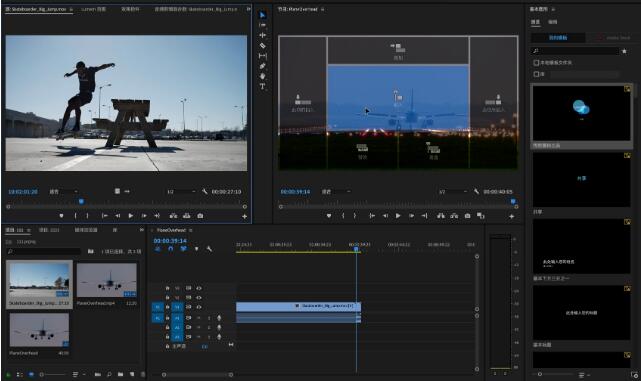
Task: Toggle track lock on top video track
Action: coord(167,288)
